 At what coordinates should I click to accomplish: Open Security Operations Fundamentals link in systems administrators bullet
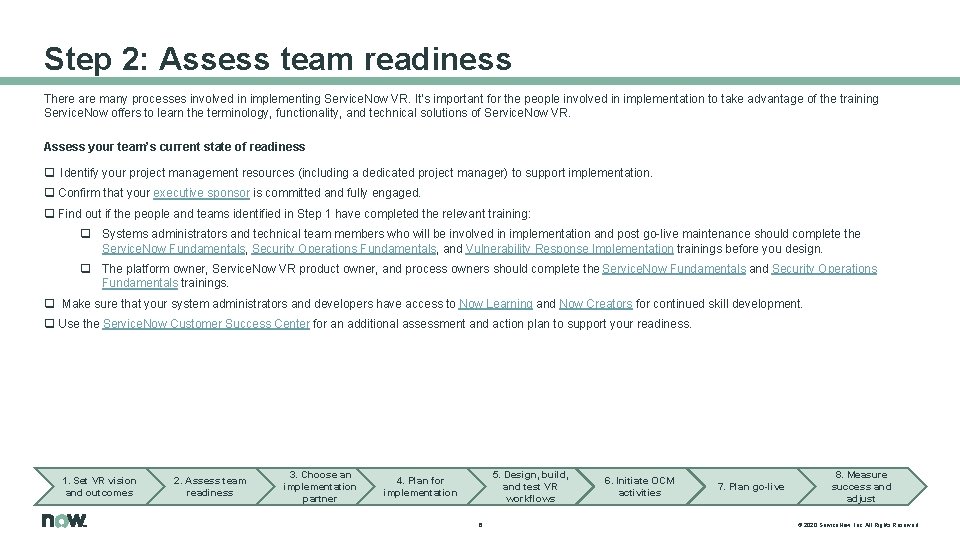coord(343,249)
